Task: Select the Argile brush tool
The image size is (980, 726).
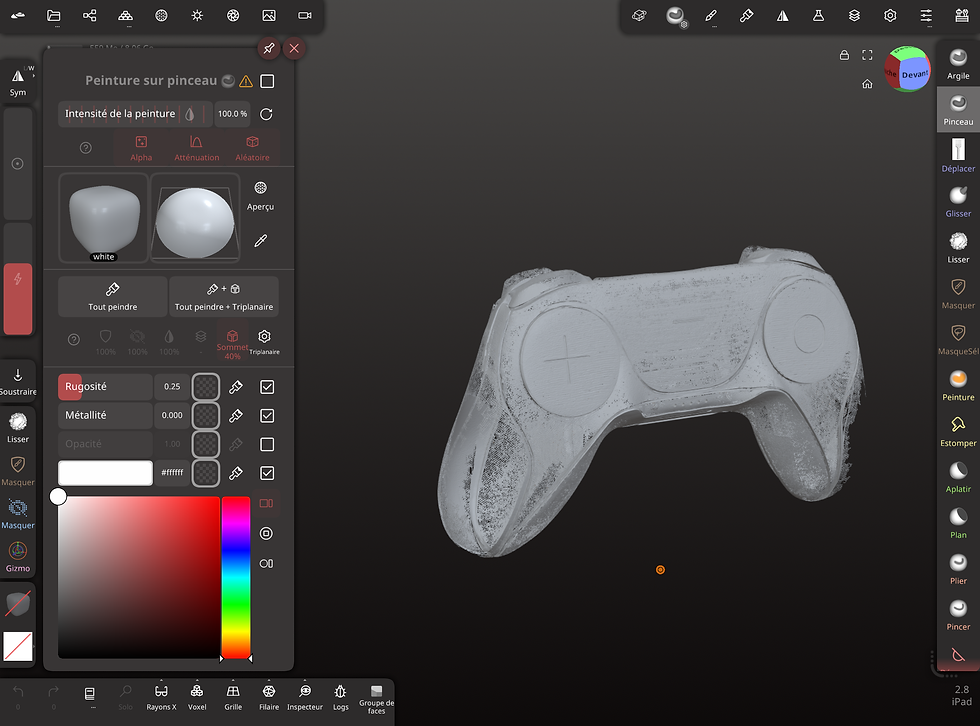Action: pos(958,64)
